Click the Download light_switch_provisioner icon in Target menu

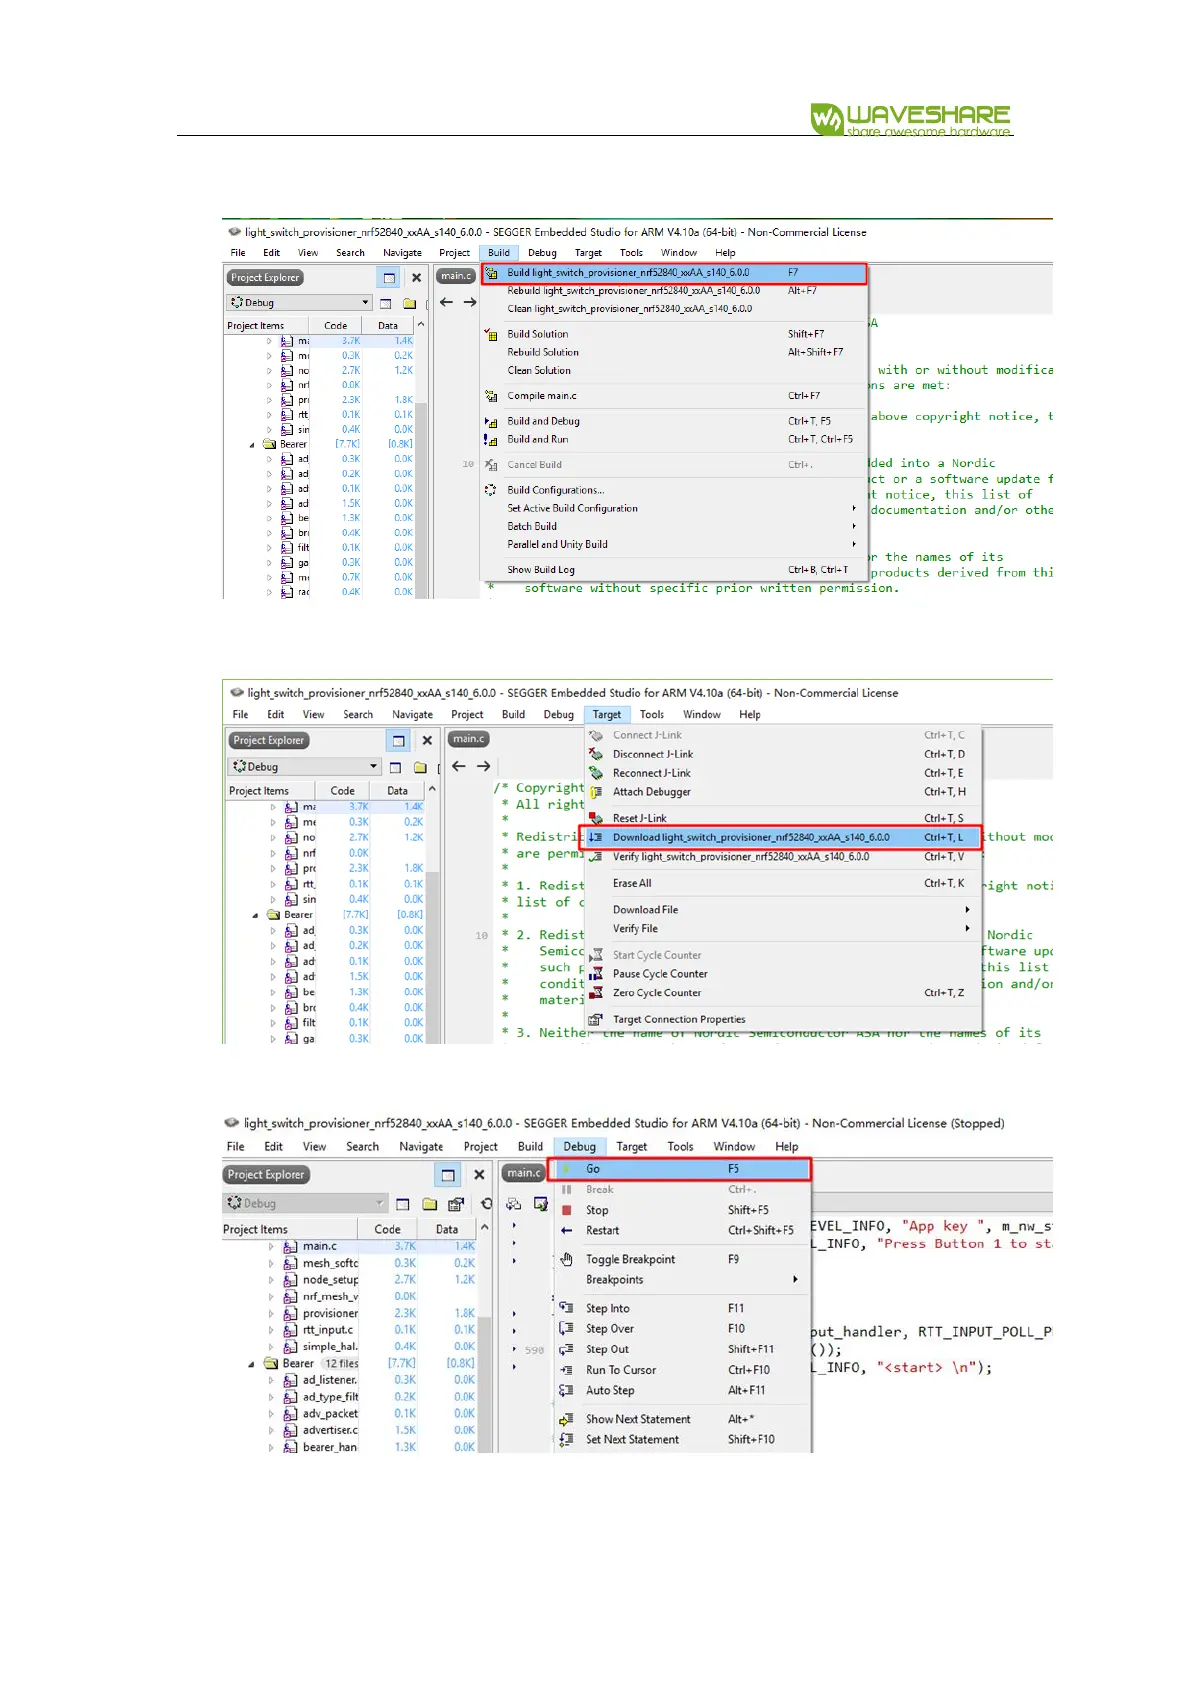[x=596, y=838]
